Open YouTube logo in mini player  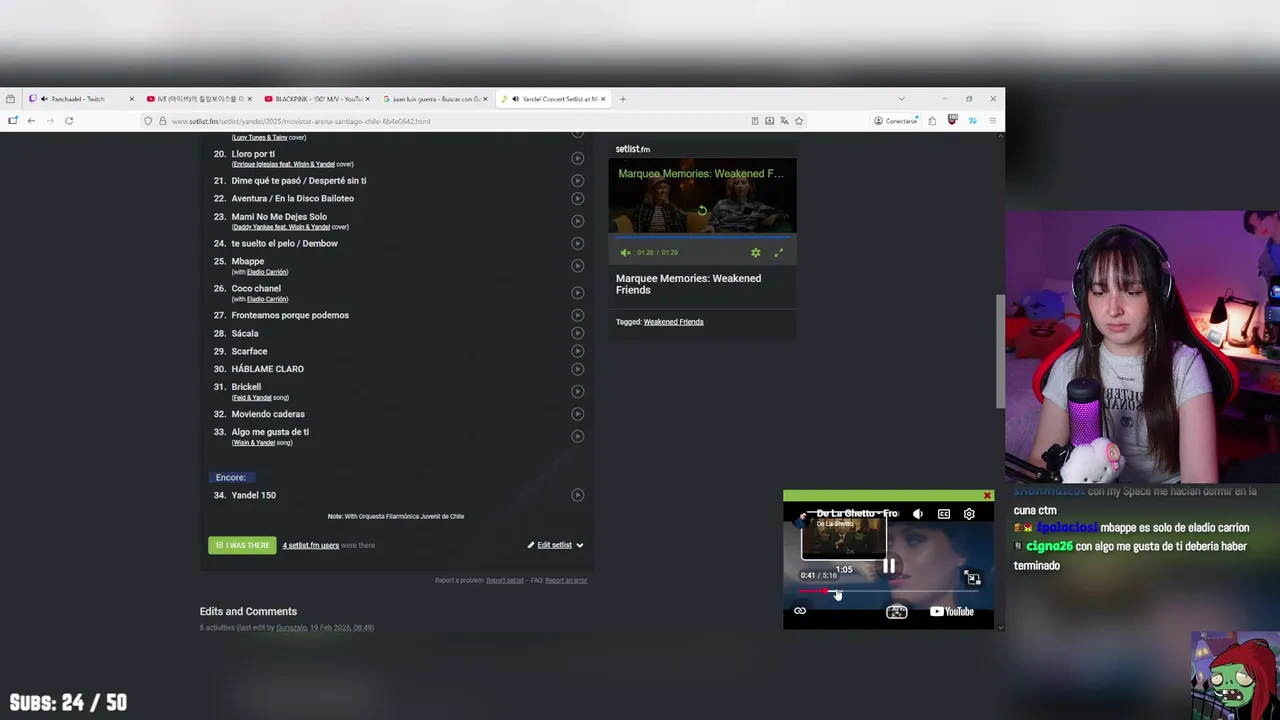(952, 611)
